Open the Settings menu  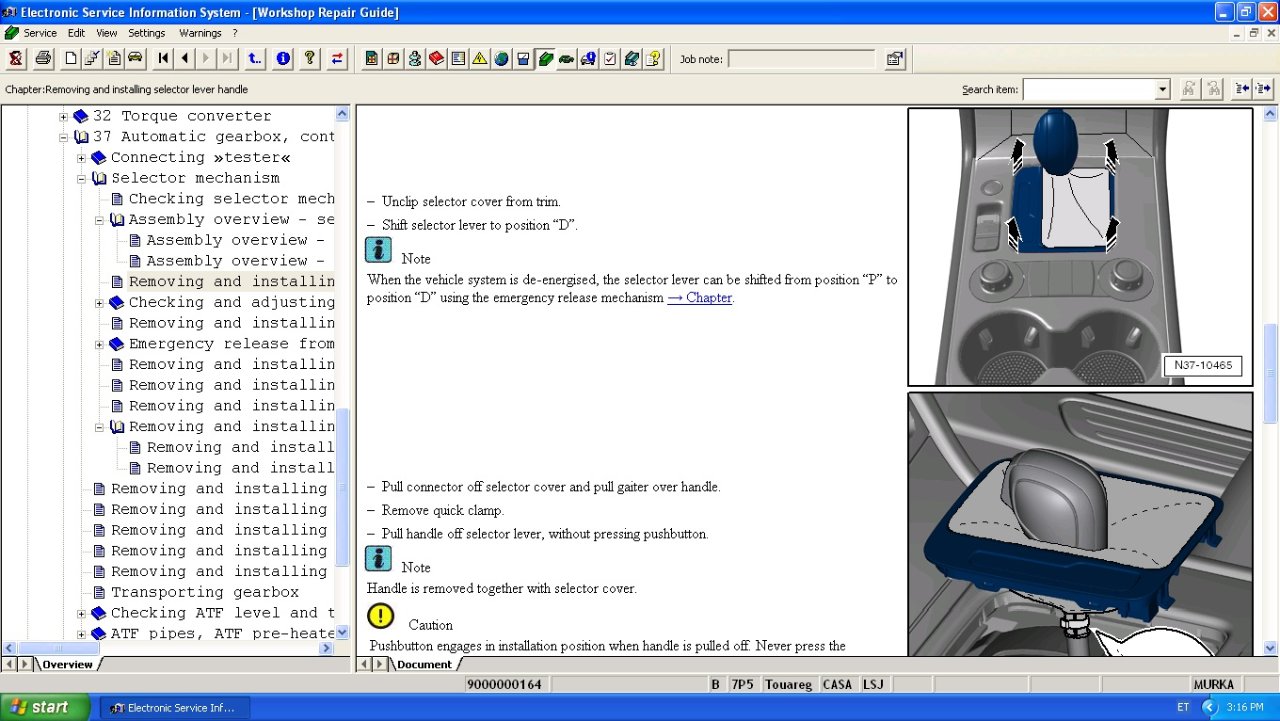[147, 33]
